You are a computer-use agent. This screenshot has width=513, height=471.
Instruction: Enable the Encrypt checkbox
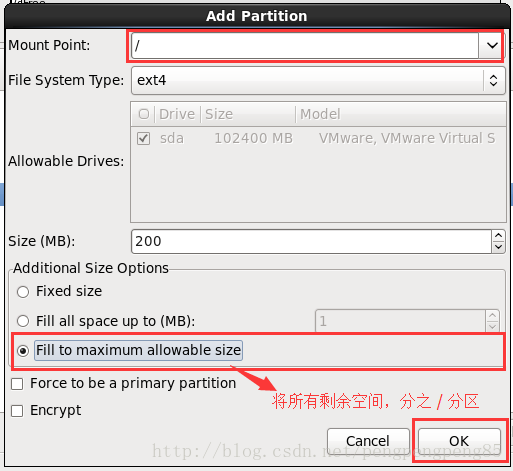17,411
